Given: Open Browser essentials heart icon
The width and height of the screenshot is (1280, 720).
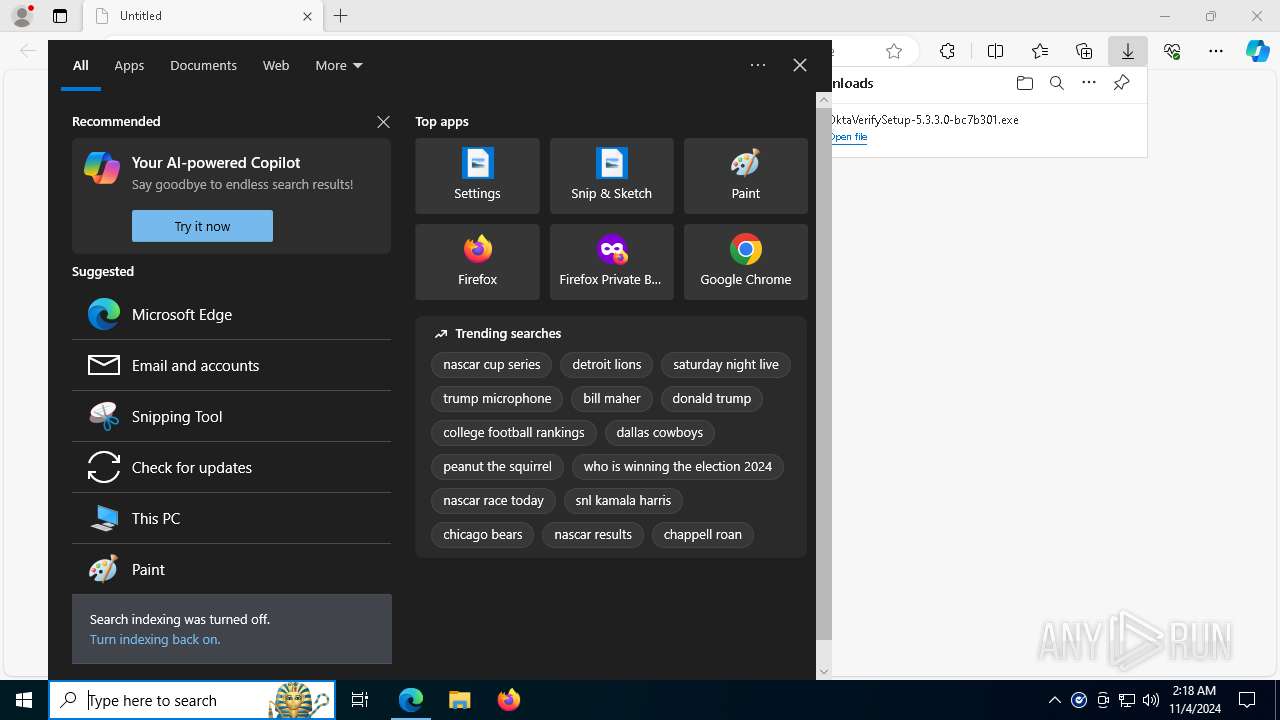Looking at the screenshot, I should [x=1172, y=51].
